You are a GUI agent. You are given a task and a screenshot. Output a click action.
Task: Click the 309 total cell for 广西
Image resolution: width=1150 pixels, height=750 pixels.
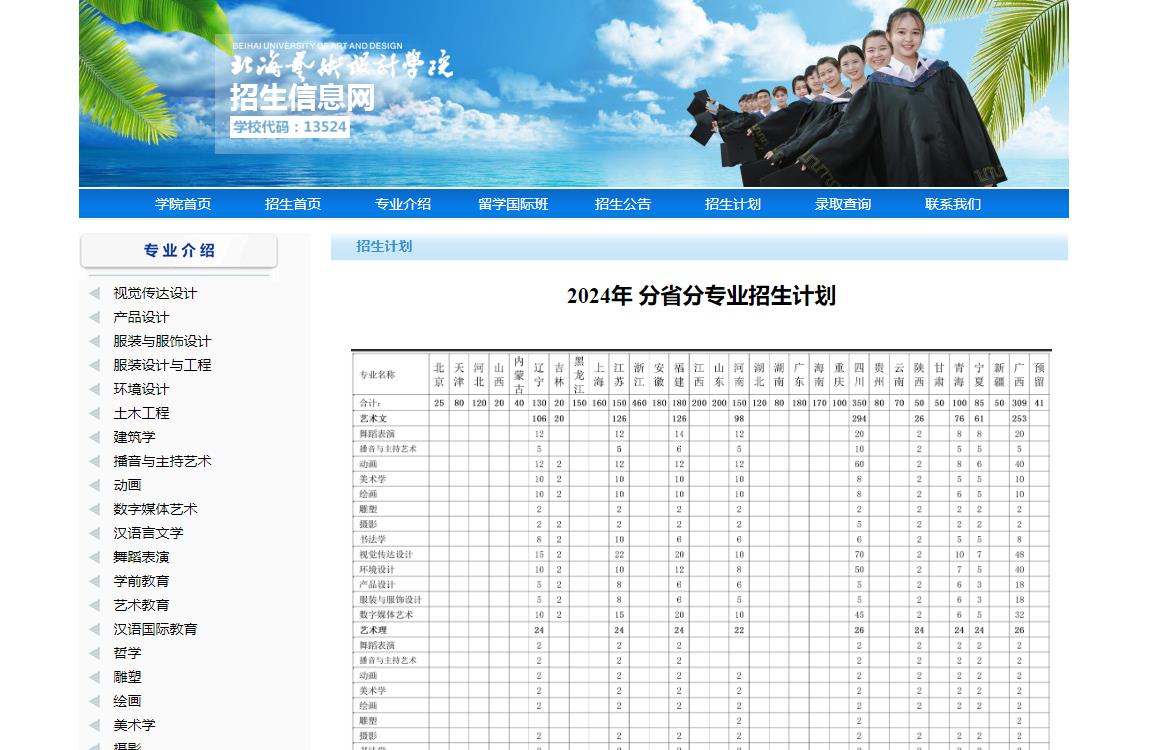point(1019,403)
